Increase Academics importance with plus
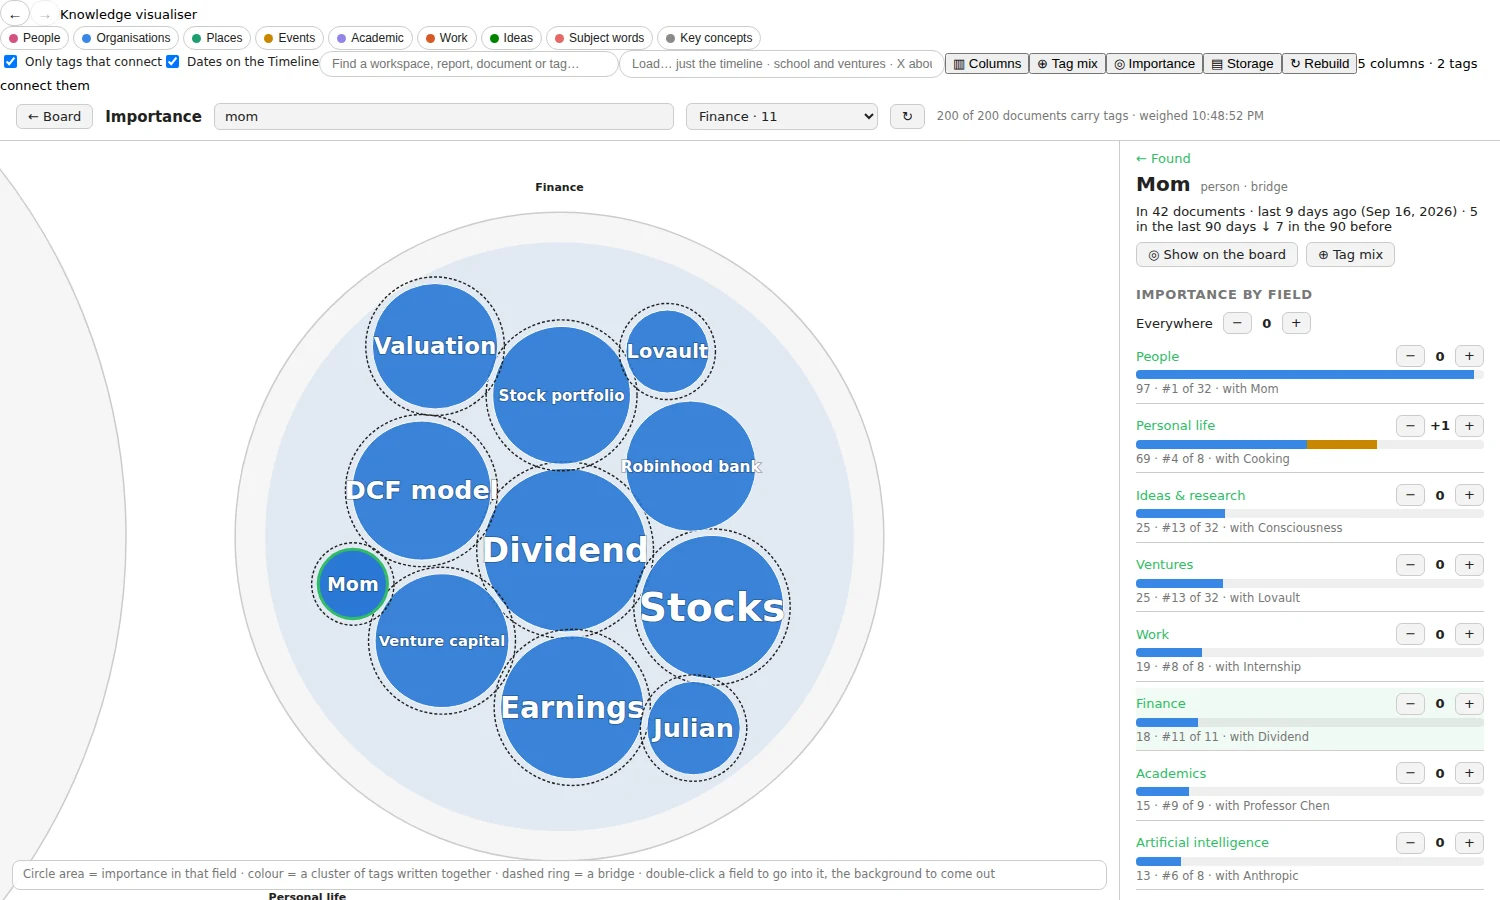This screenshot has height=900, width=1500. (1469, 773)
